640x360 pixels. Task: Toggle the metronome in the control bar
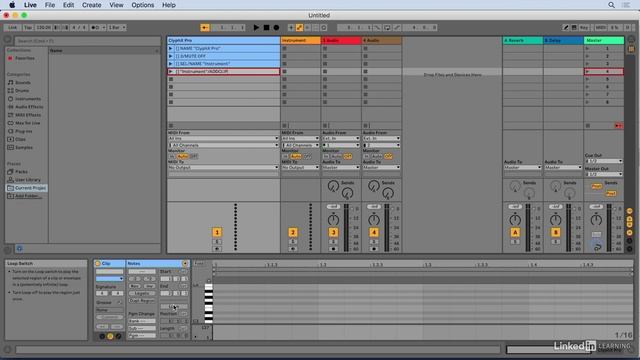point(97,27)
